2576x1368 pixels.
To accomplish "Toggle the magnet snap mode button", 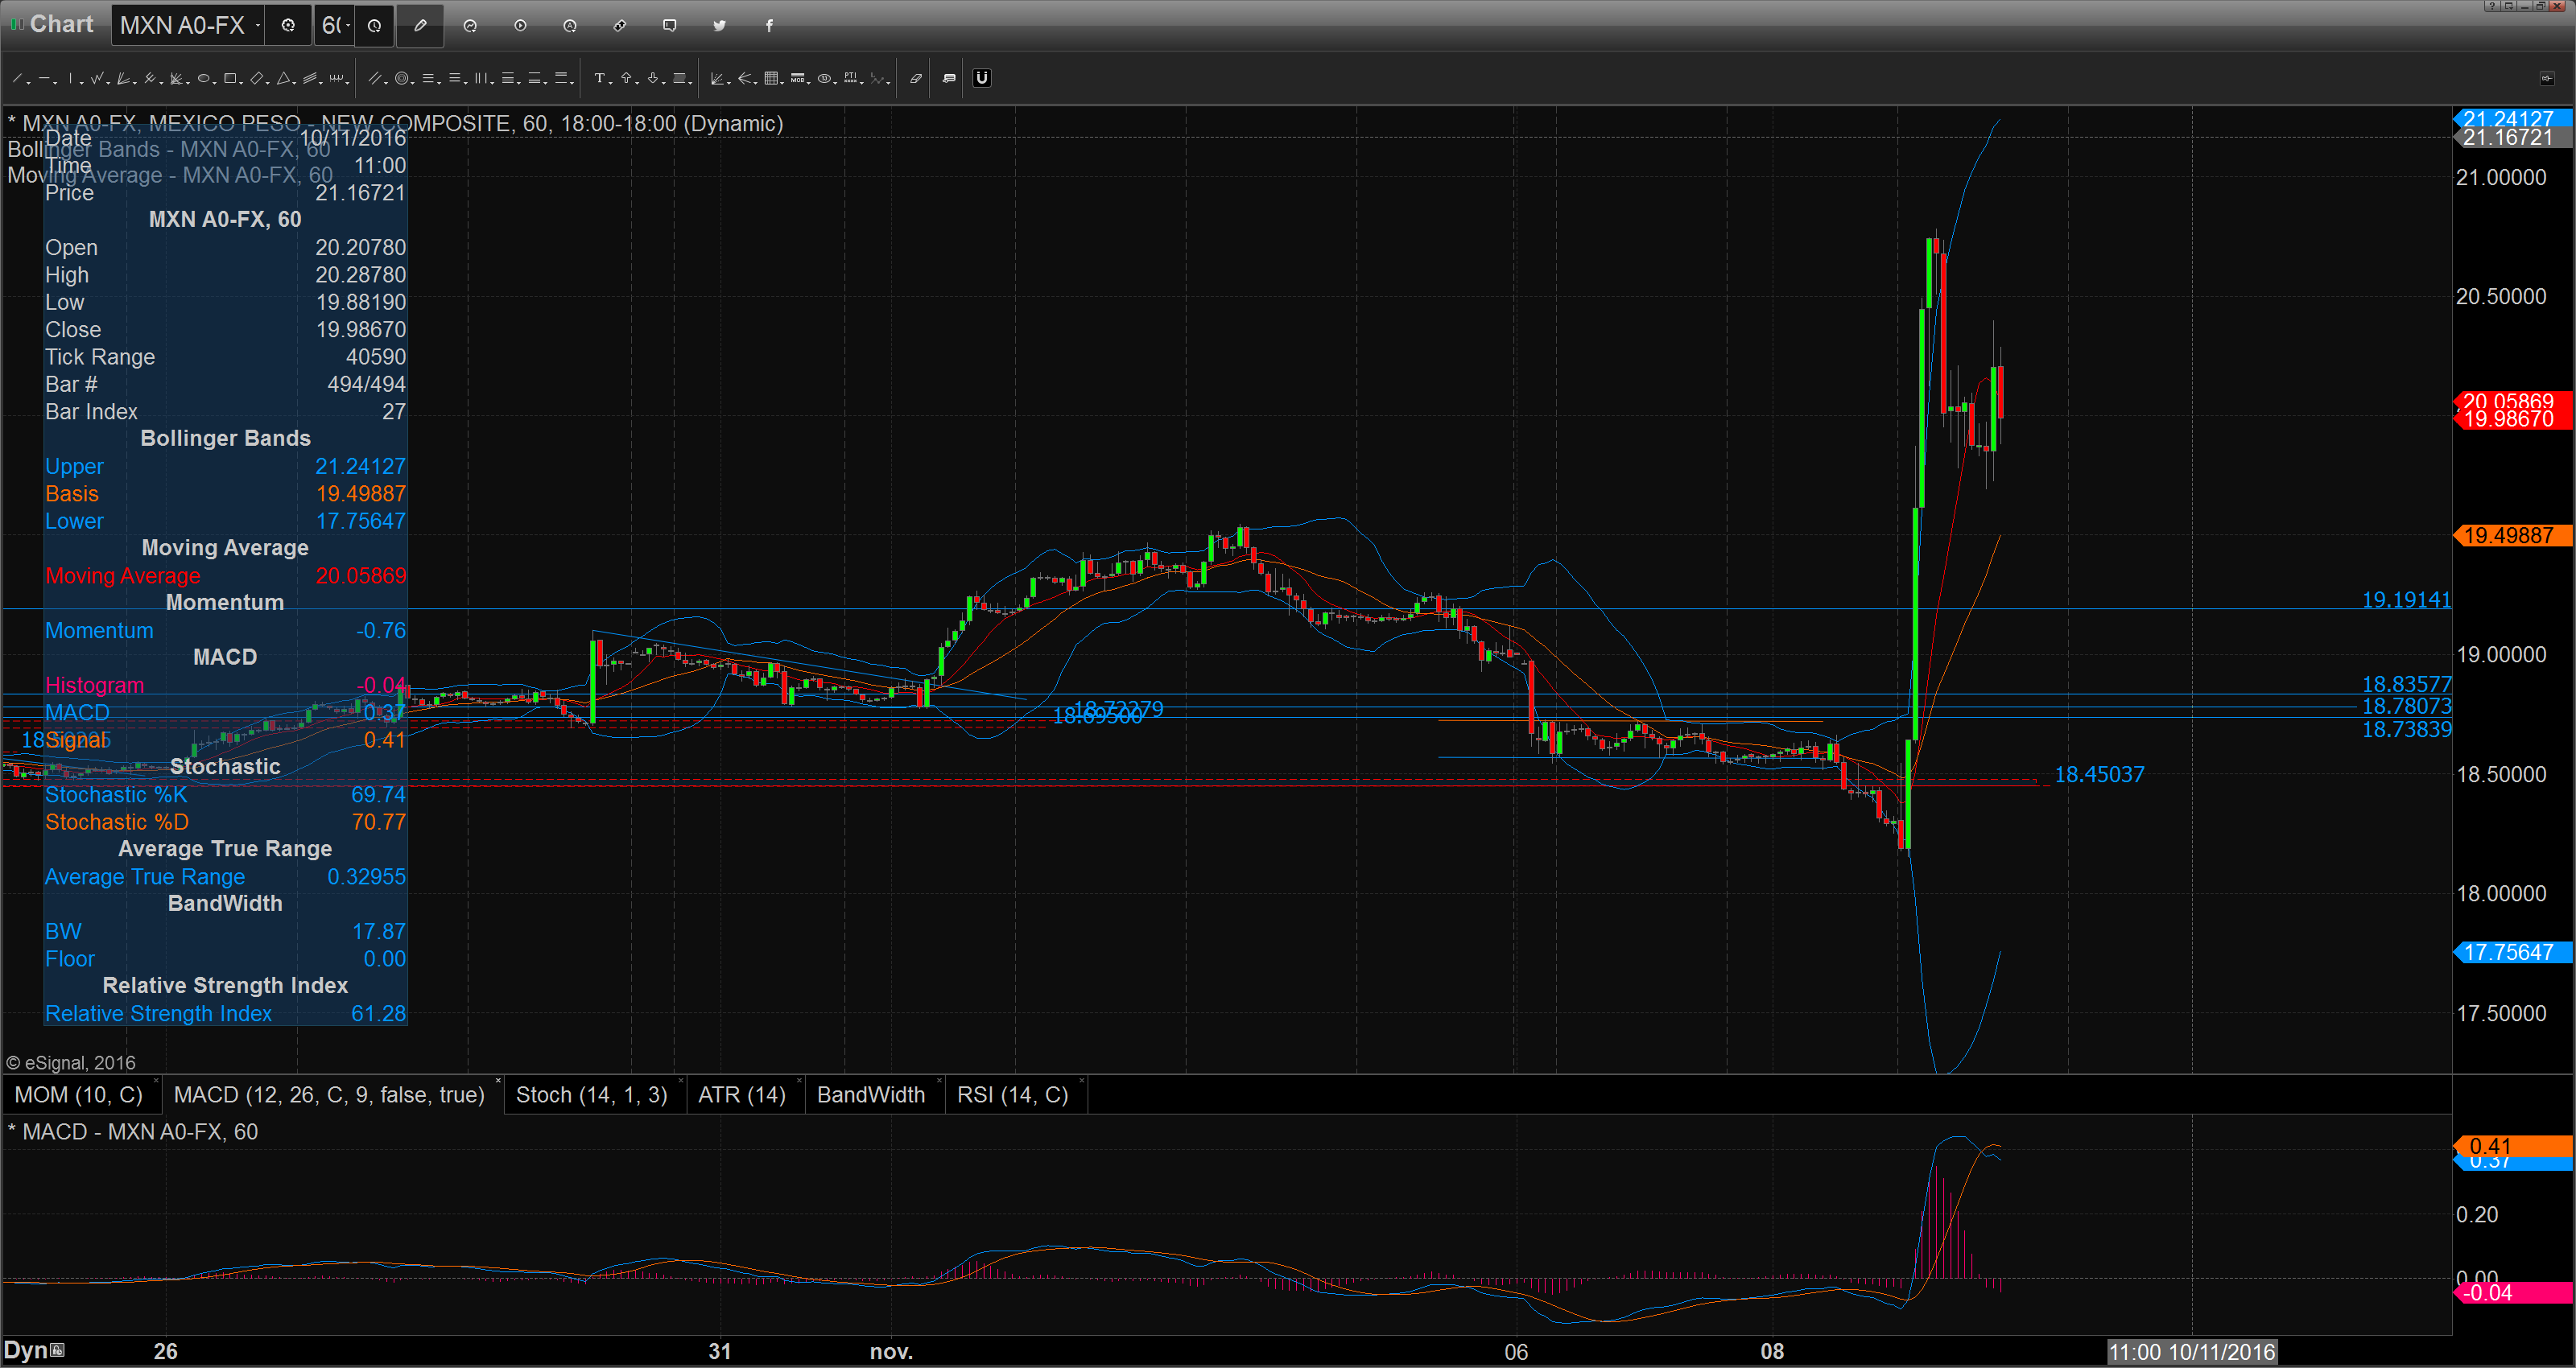I will 982,78.
